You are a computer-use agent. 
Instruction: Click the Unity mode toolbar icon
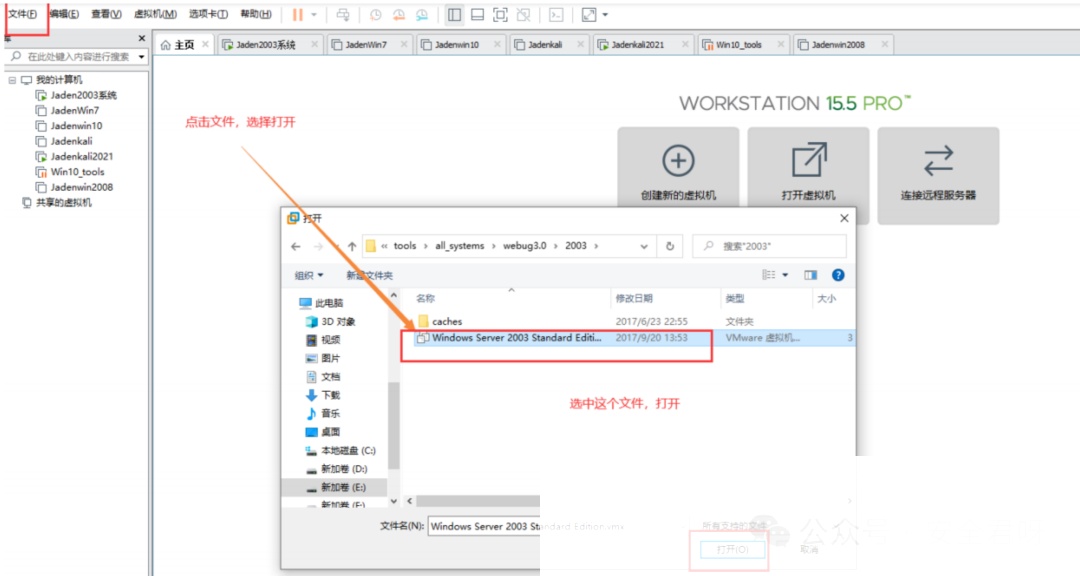(x=523, y=14)
